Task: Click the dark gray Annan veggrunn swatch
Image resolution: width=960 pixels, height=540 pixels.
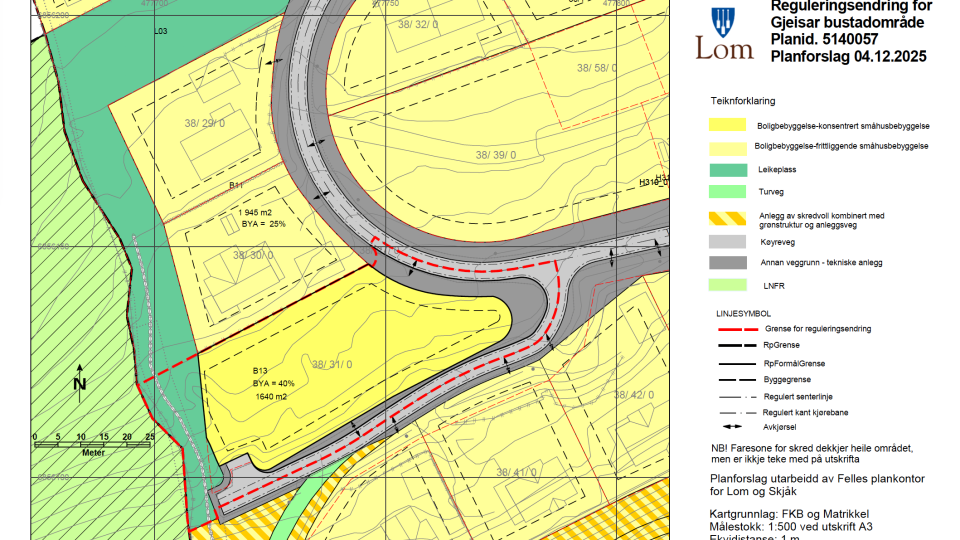Action: (x=727, y=263)
